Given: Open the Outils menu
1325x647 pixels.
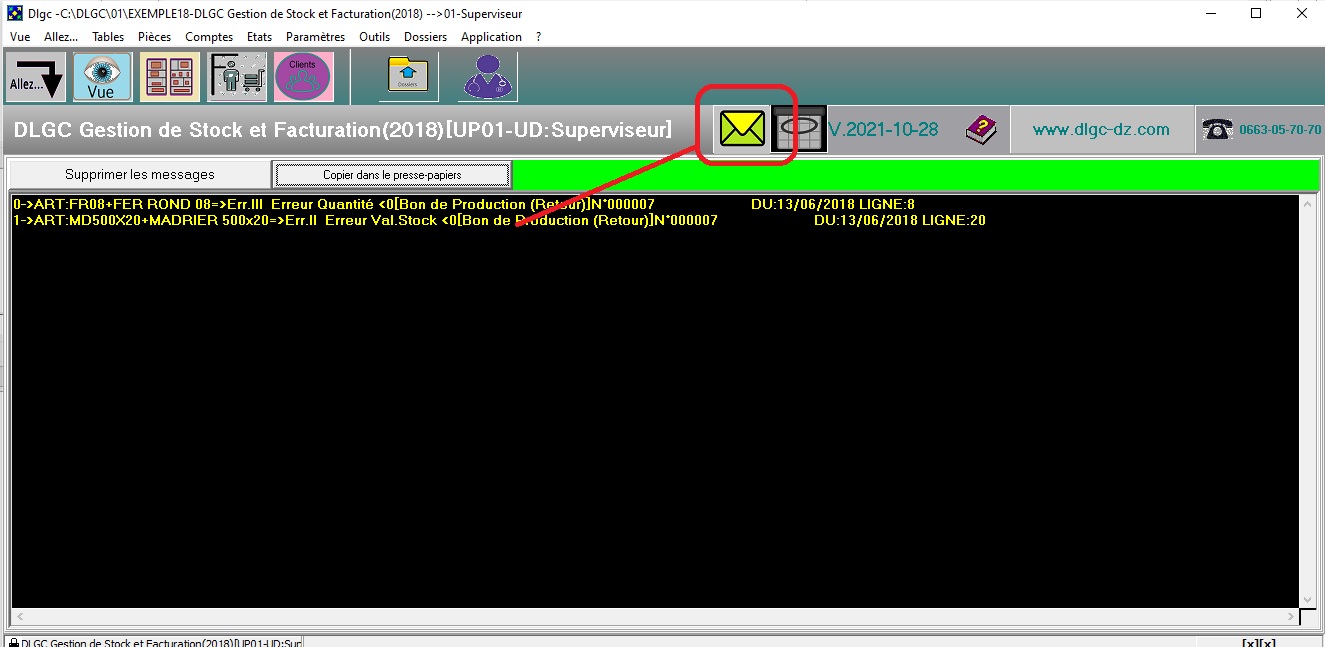Looking at the screenshot, I should 374,37.
